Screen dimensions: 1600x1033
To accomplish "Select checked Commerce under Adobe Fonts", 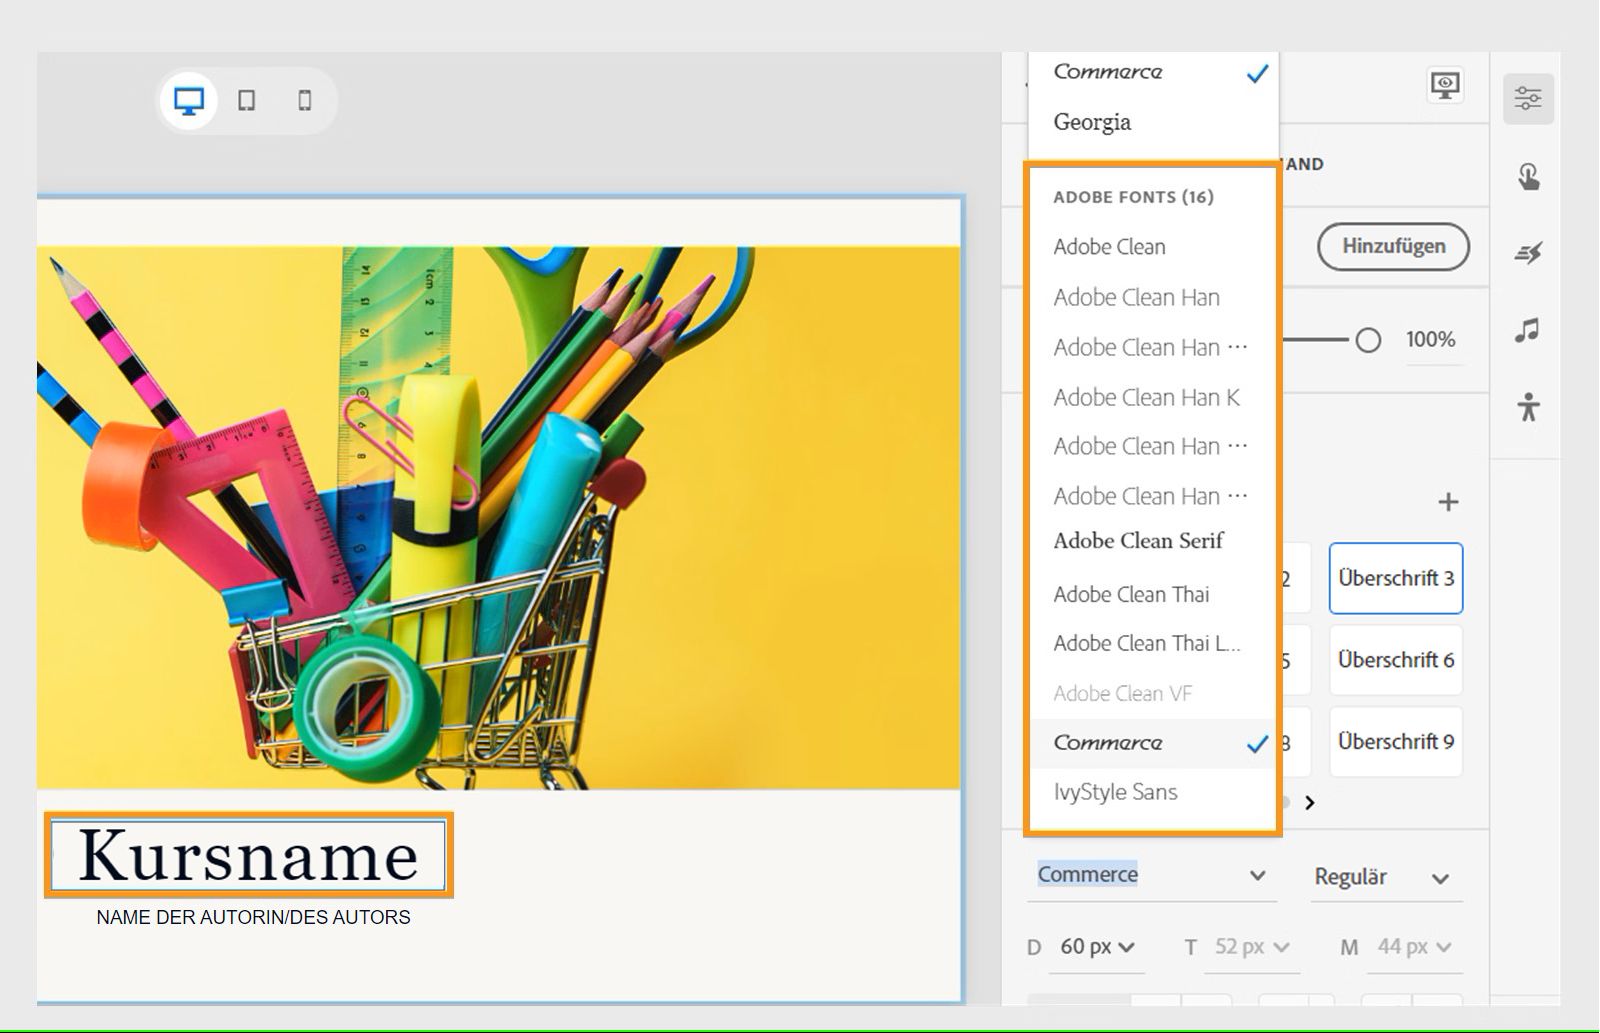I will [x=1153, y=743].
